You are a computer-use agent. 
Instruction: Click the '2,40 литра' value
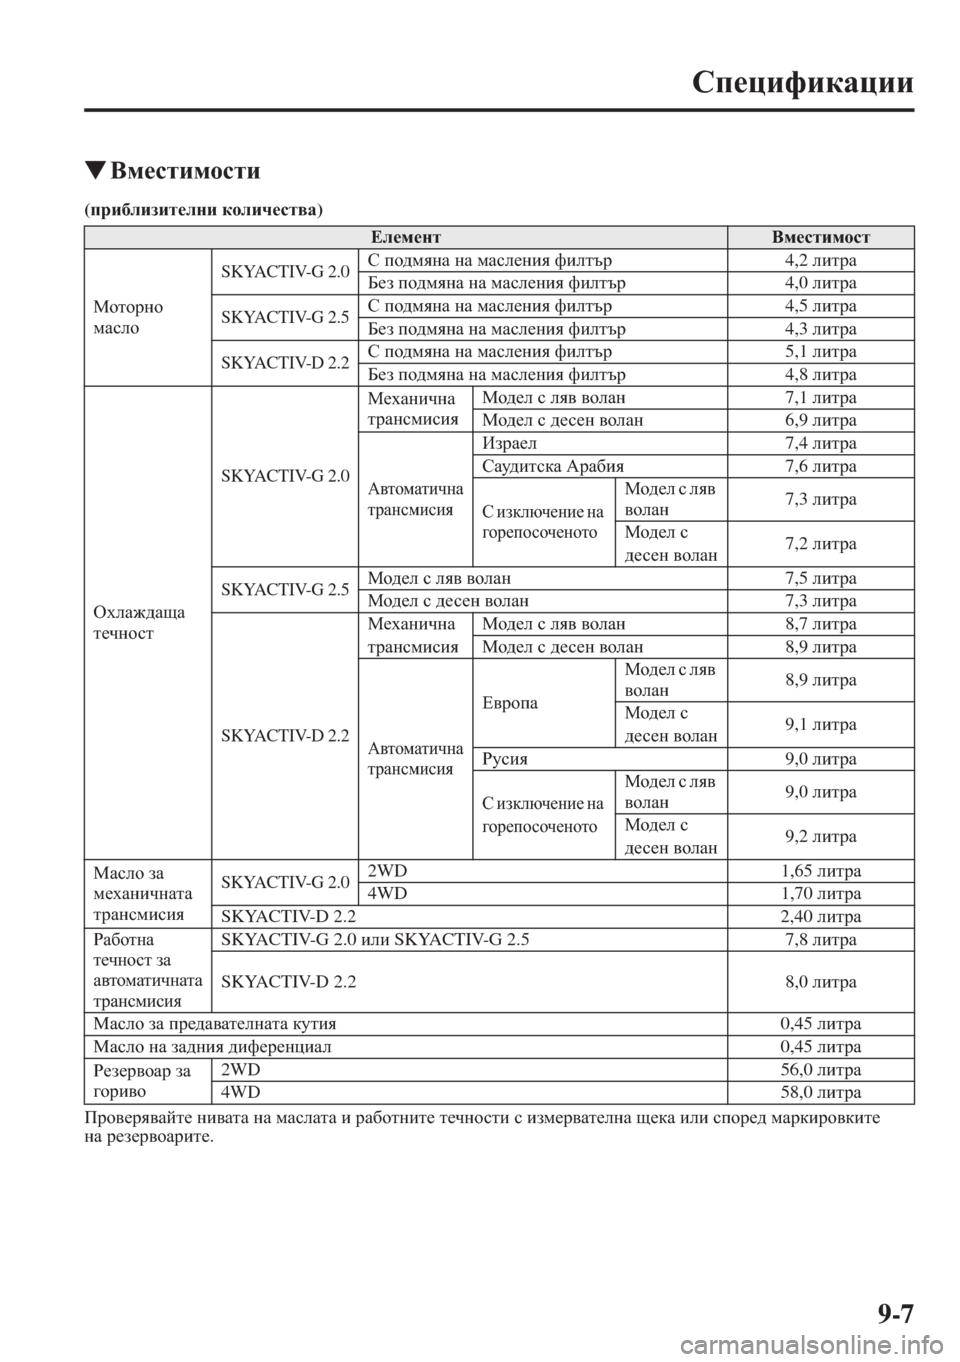820,917
